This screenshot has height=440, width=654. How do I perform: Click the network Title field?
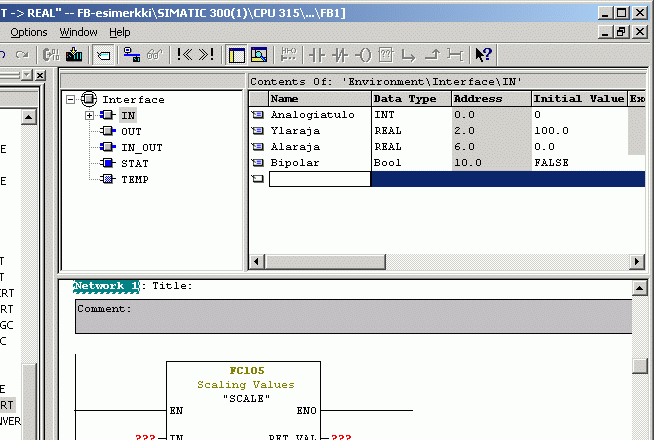(172, 286)
